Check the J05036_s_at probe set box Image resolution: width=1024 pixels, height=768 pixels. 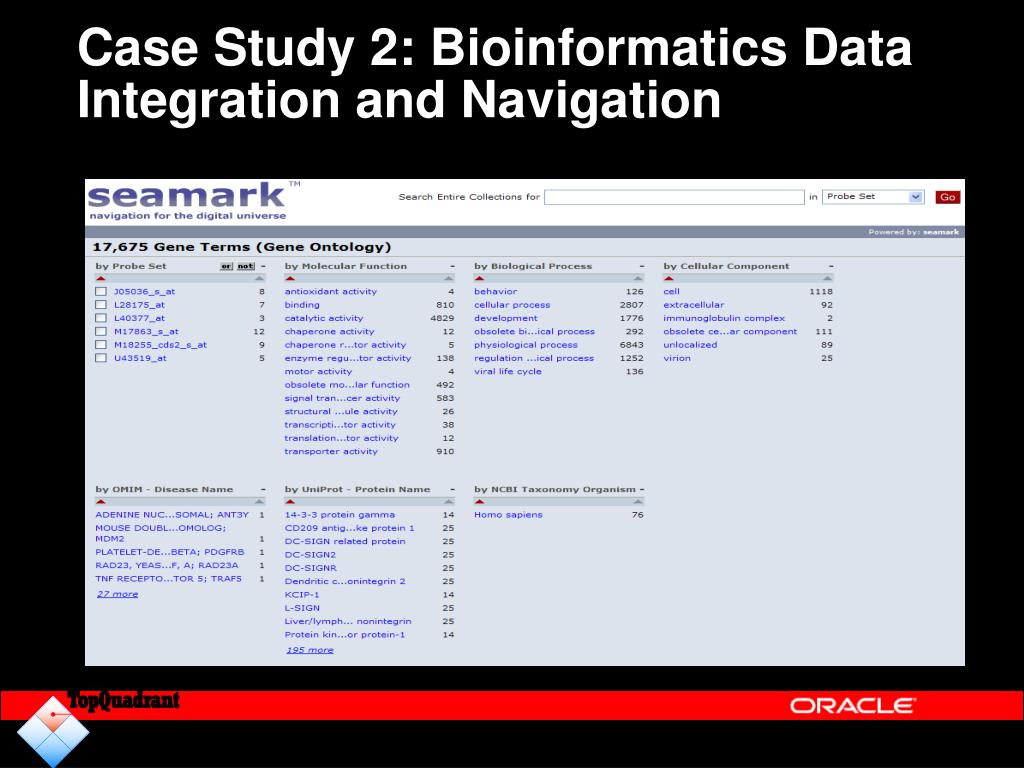pos(101,292)
